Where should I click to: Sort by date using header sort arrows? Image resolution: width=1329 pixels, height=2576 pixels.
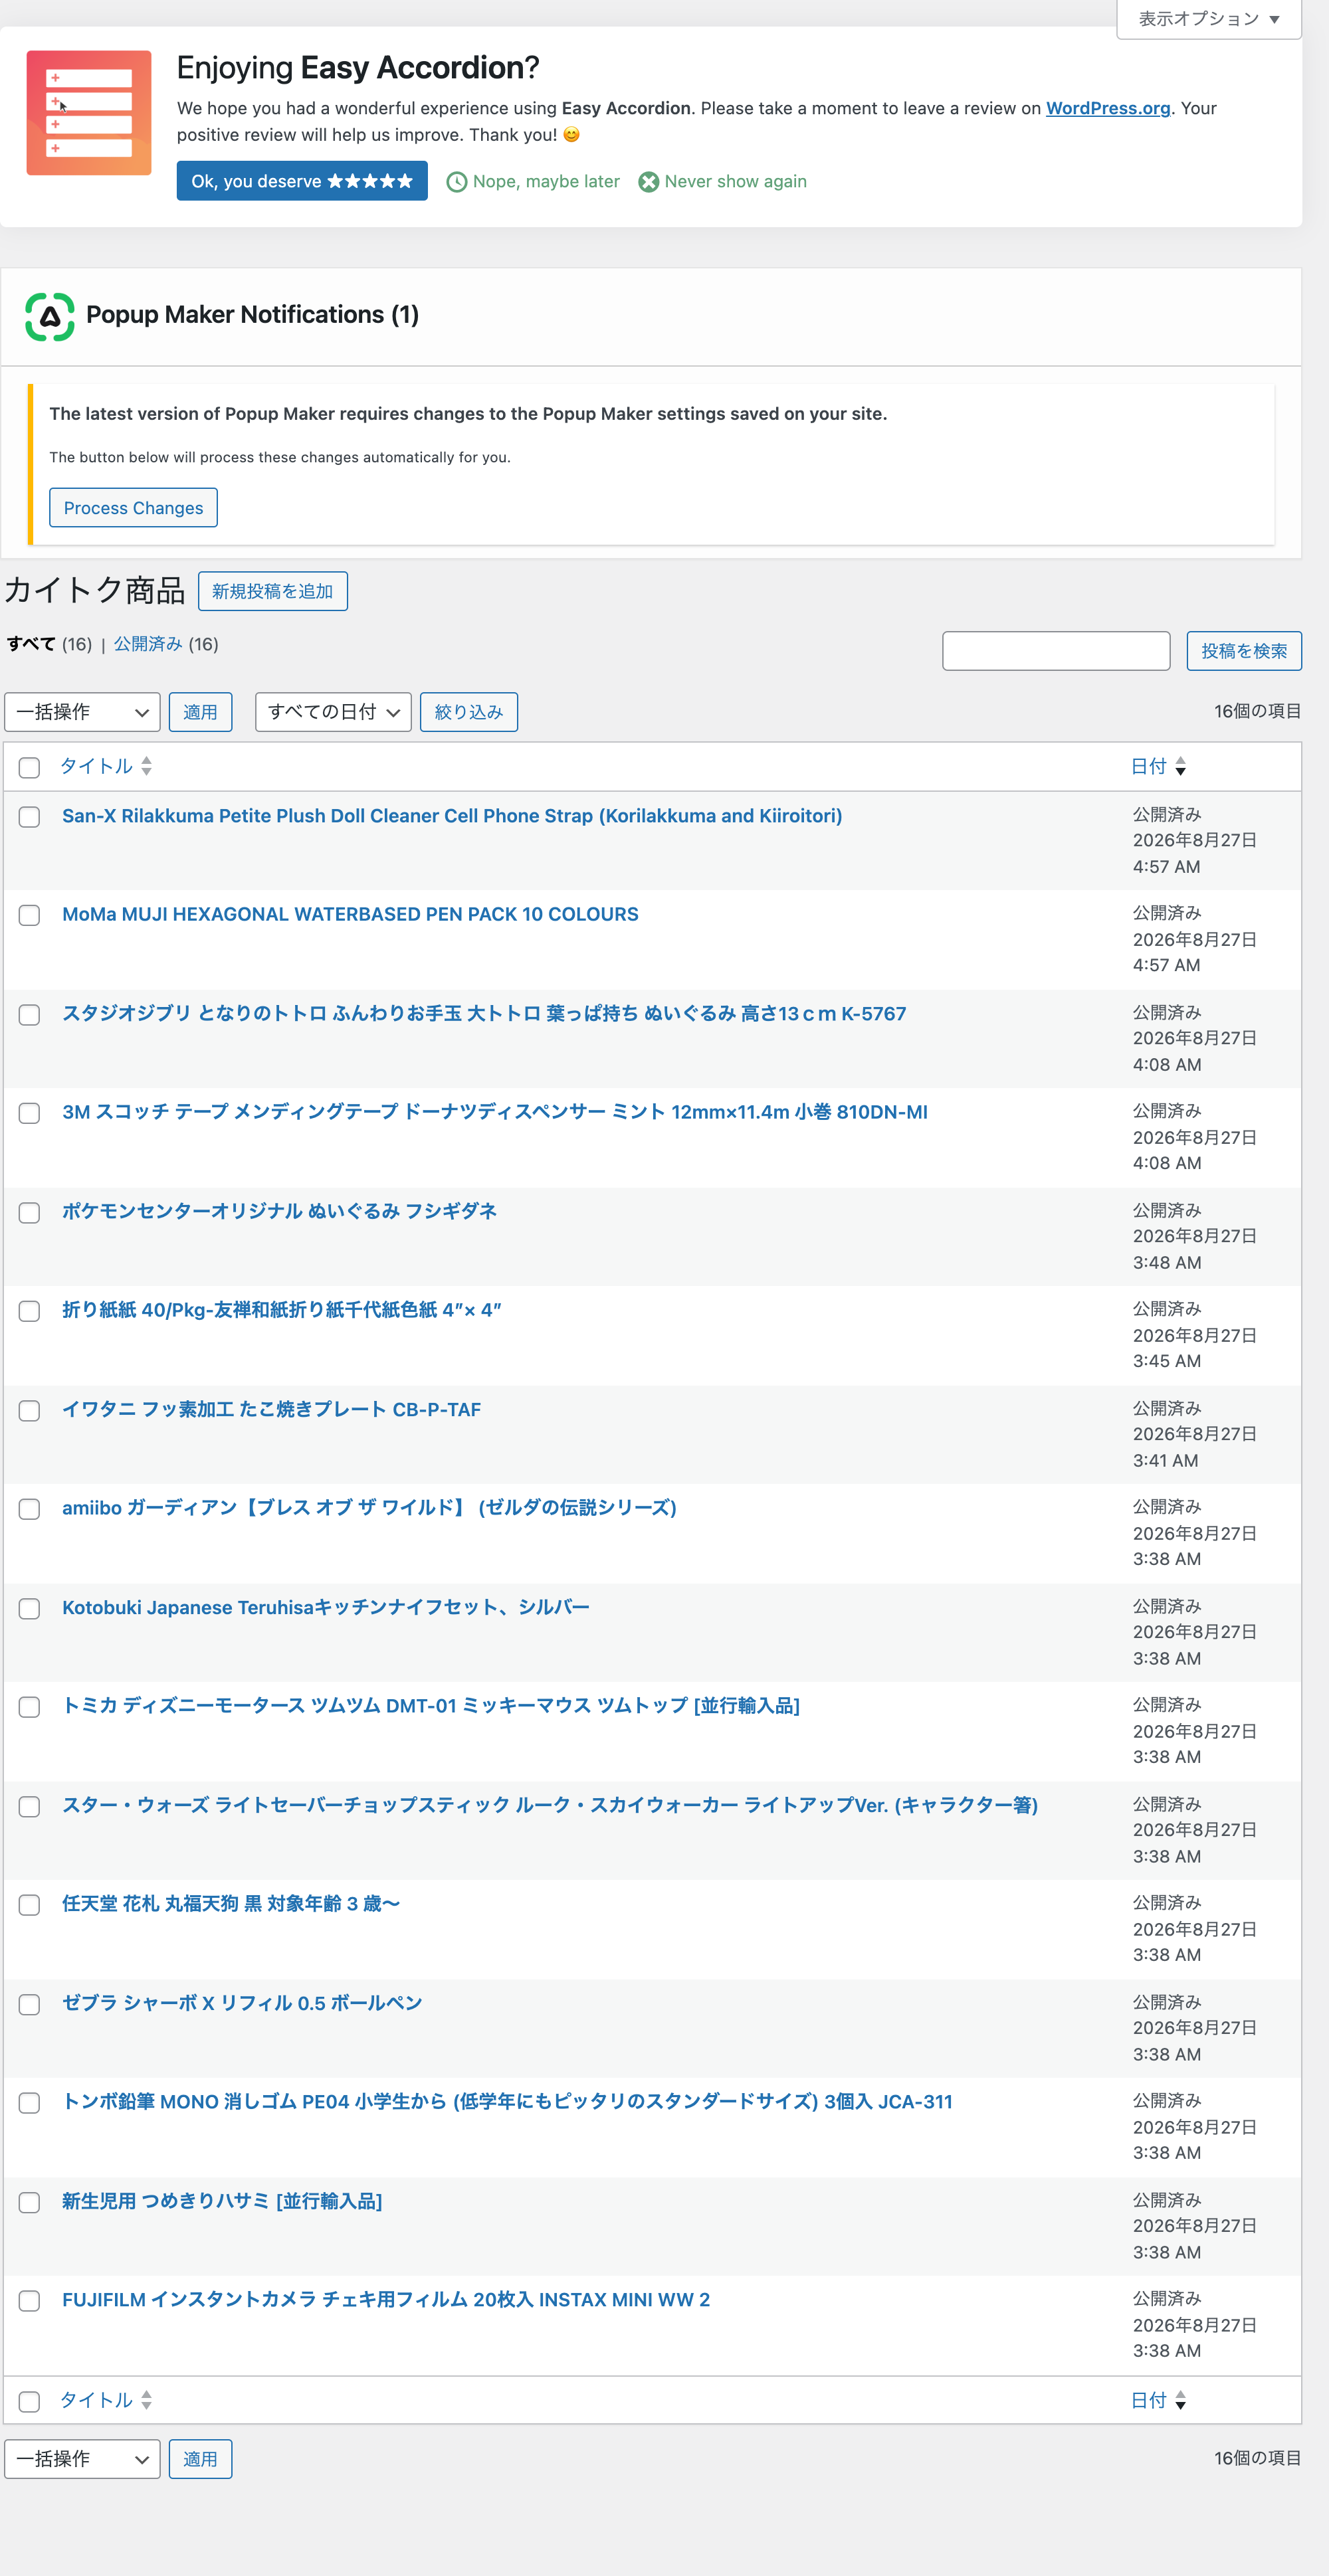click(1181, 766)
